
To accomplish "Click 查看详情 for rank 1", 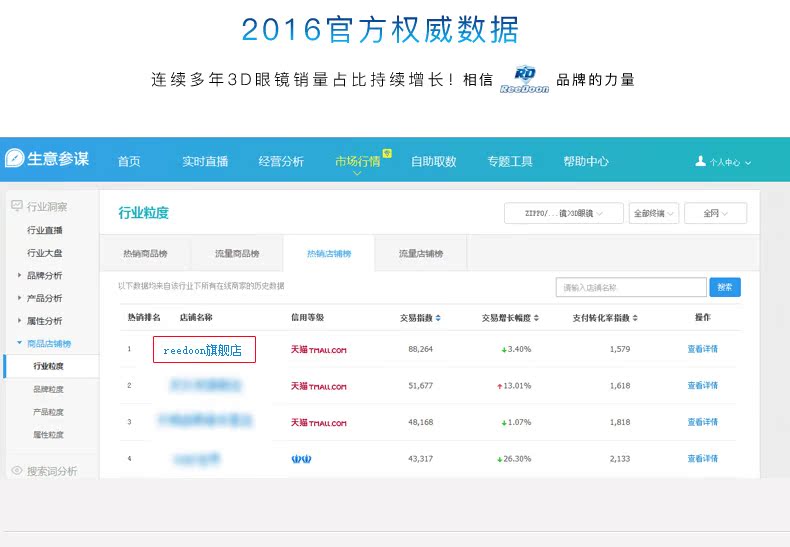I will tap(702, 349).
